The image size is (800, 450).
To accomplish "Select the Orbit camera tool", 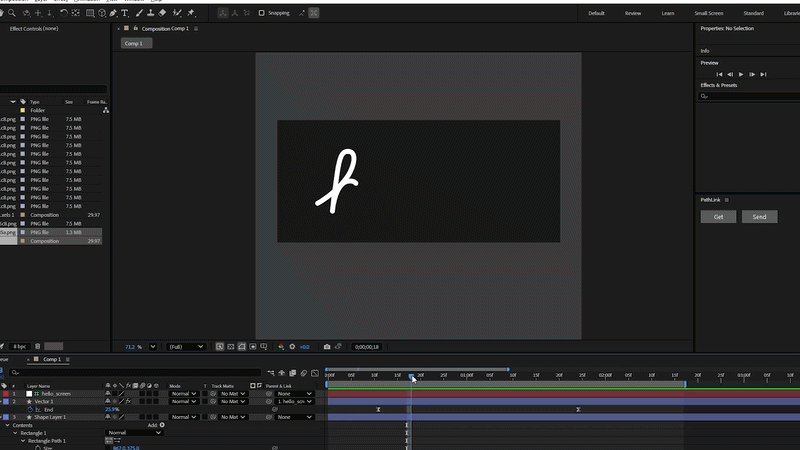I will [x=26, y=13].
